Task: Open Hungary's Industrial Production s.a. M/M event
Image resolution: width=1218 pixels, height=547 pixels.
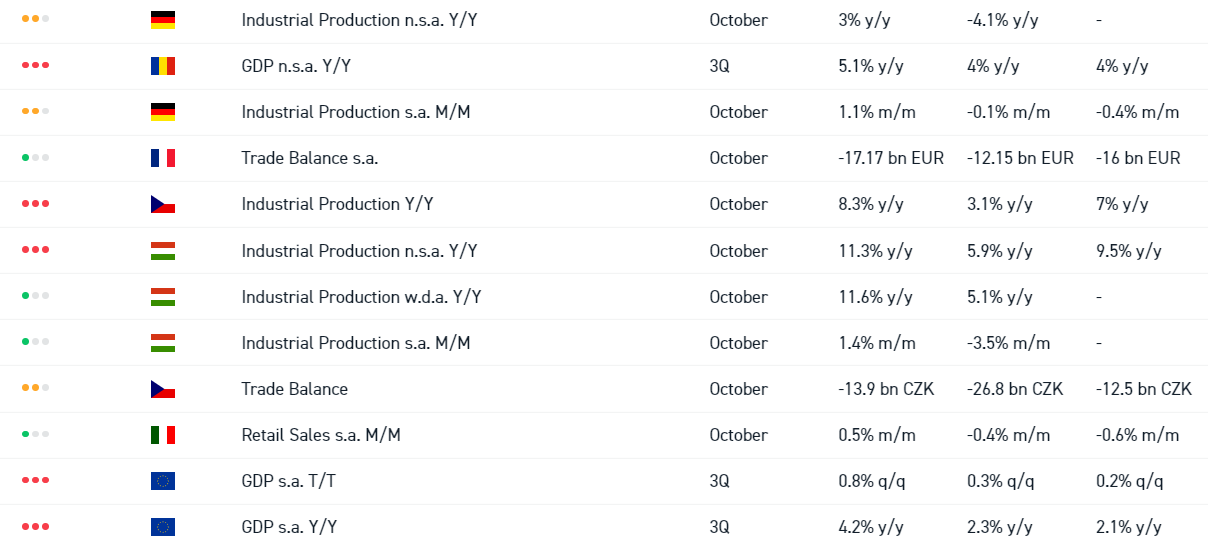Action: [x=355, y=343]
